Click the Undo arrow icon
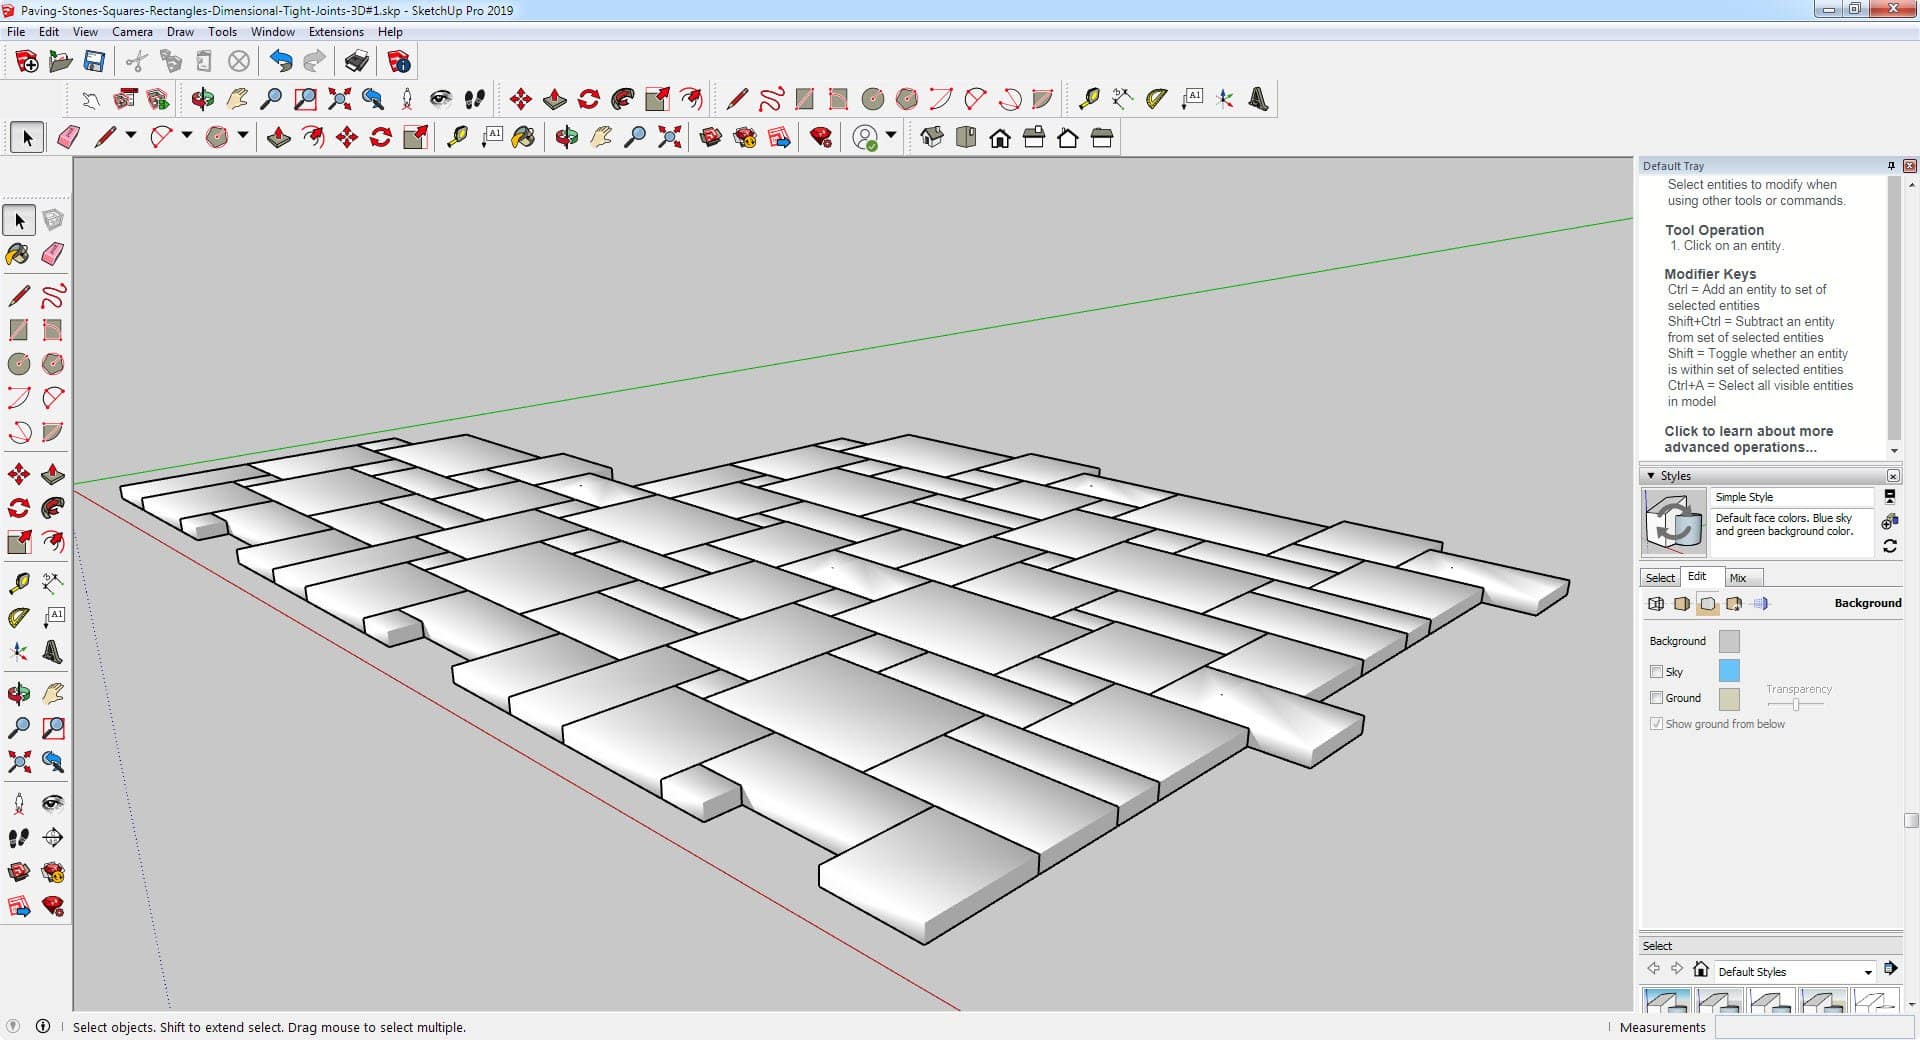This screenshot has height=1040, width=1920. pyautogui.click(x=281, y=62)
